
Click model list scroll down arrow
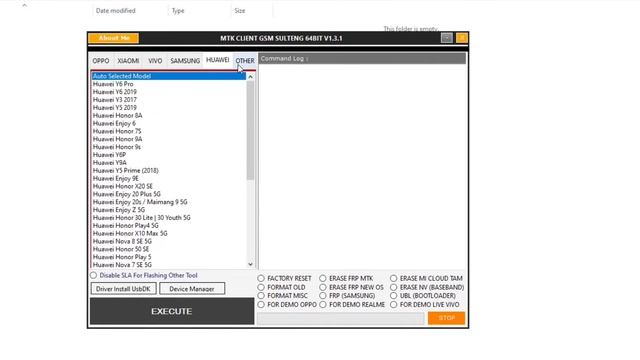(x=250, y=264)
